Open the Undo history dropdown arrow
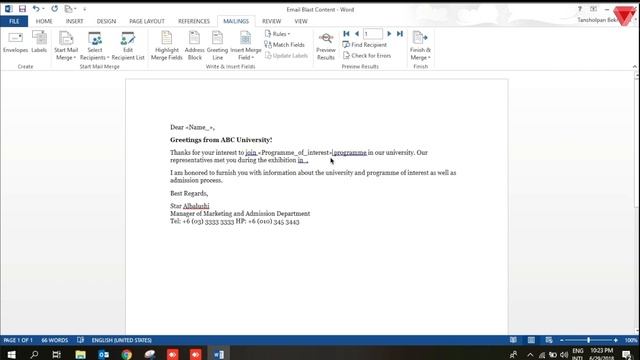This screenshot has width=640, height=360. click(43, 9)
